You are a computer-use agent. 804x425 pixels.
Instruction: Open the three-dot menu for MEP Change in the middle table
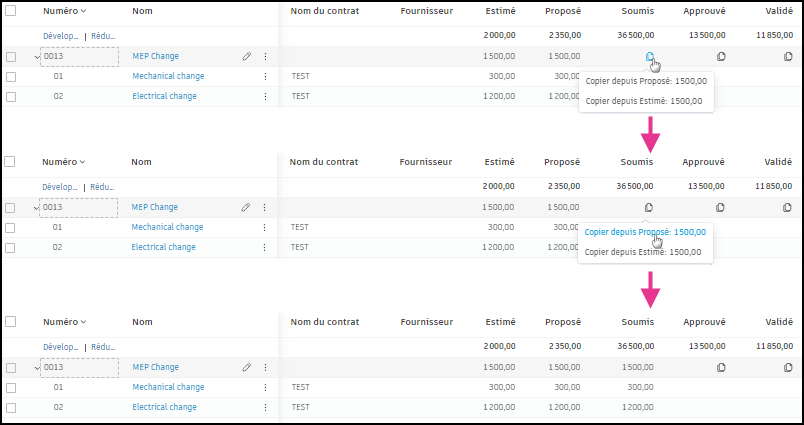(x=265, y=207)
